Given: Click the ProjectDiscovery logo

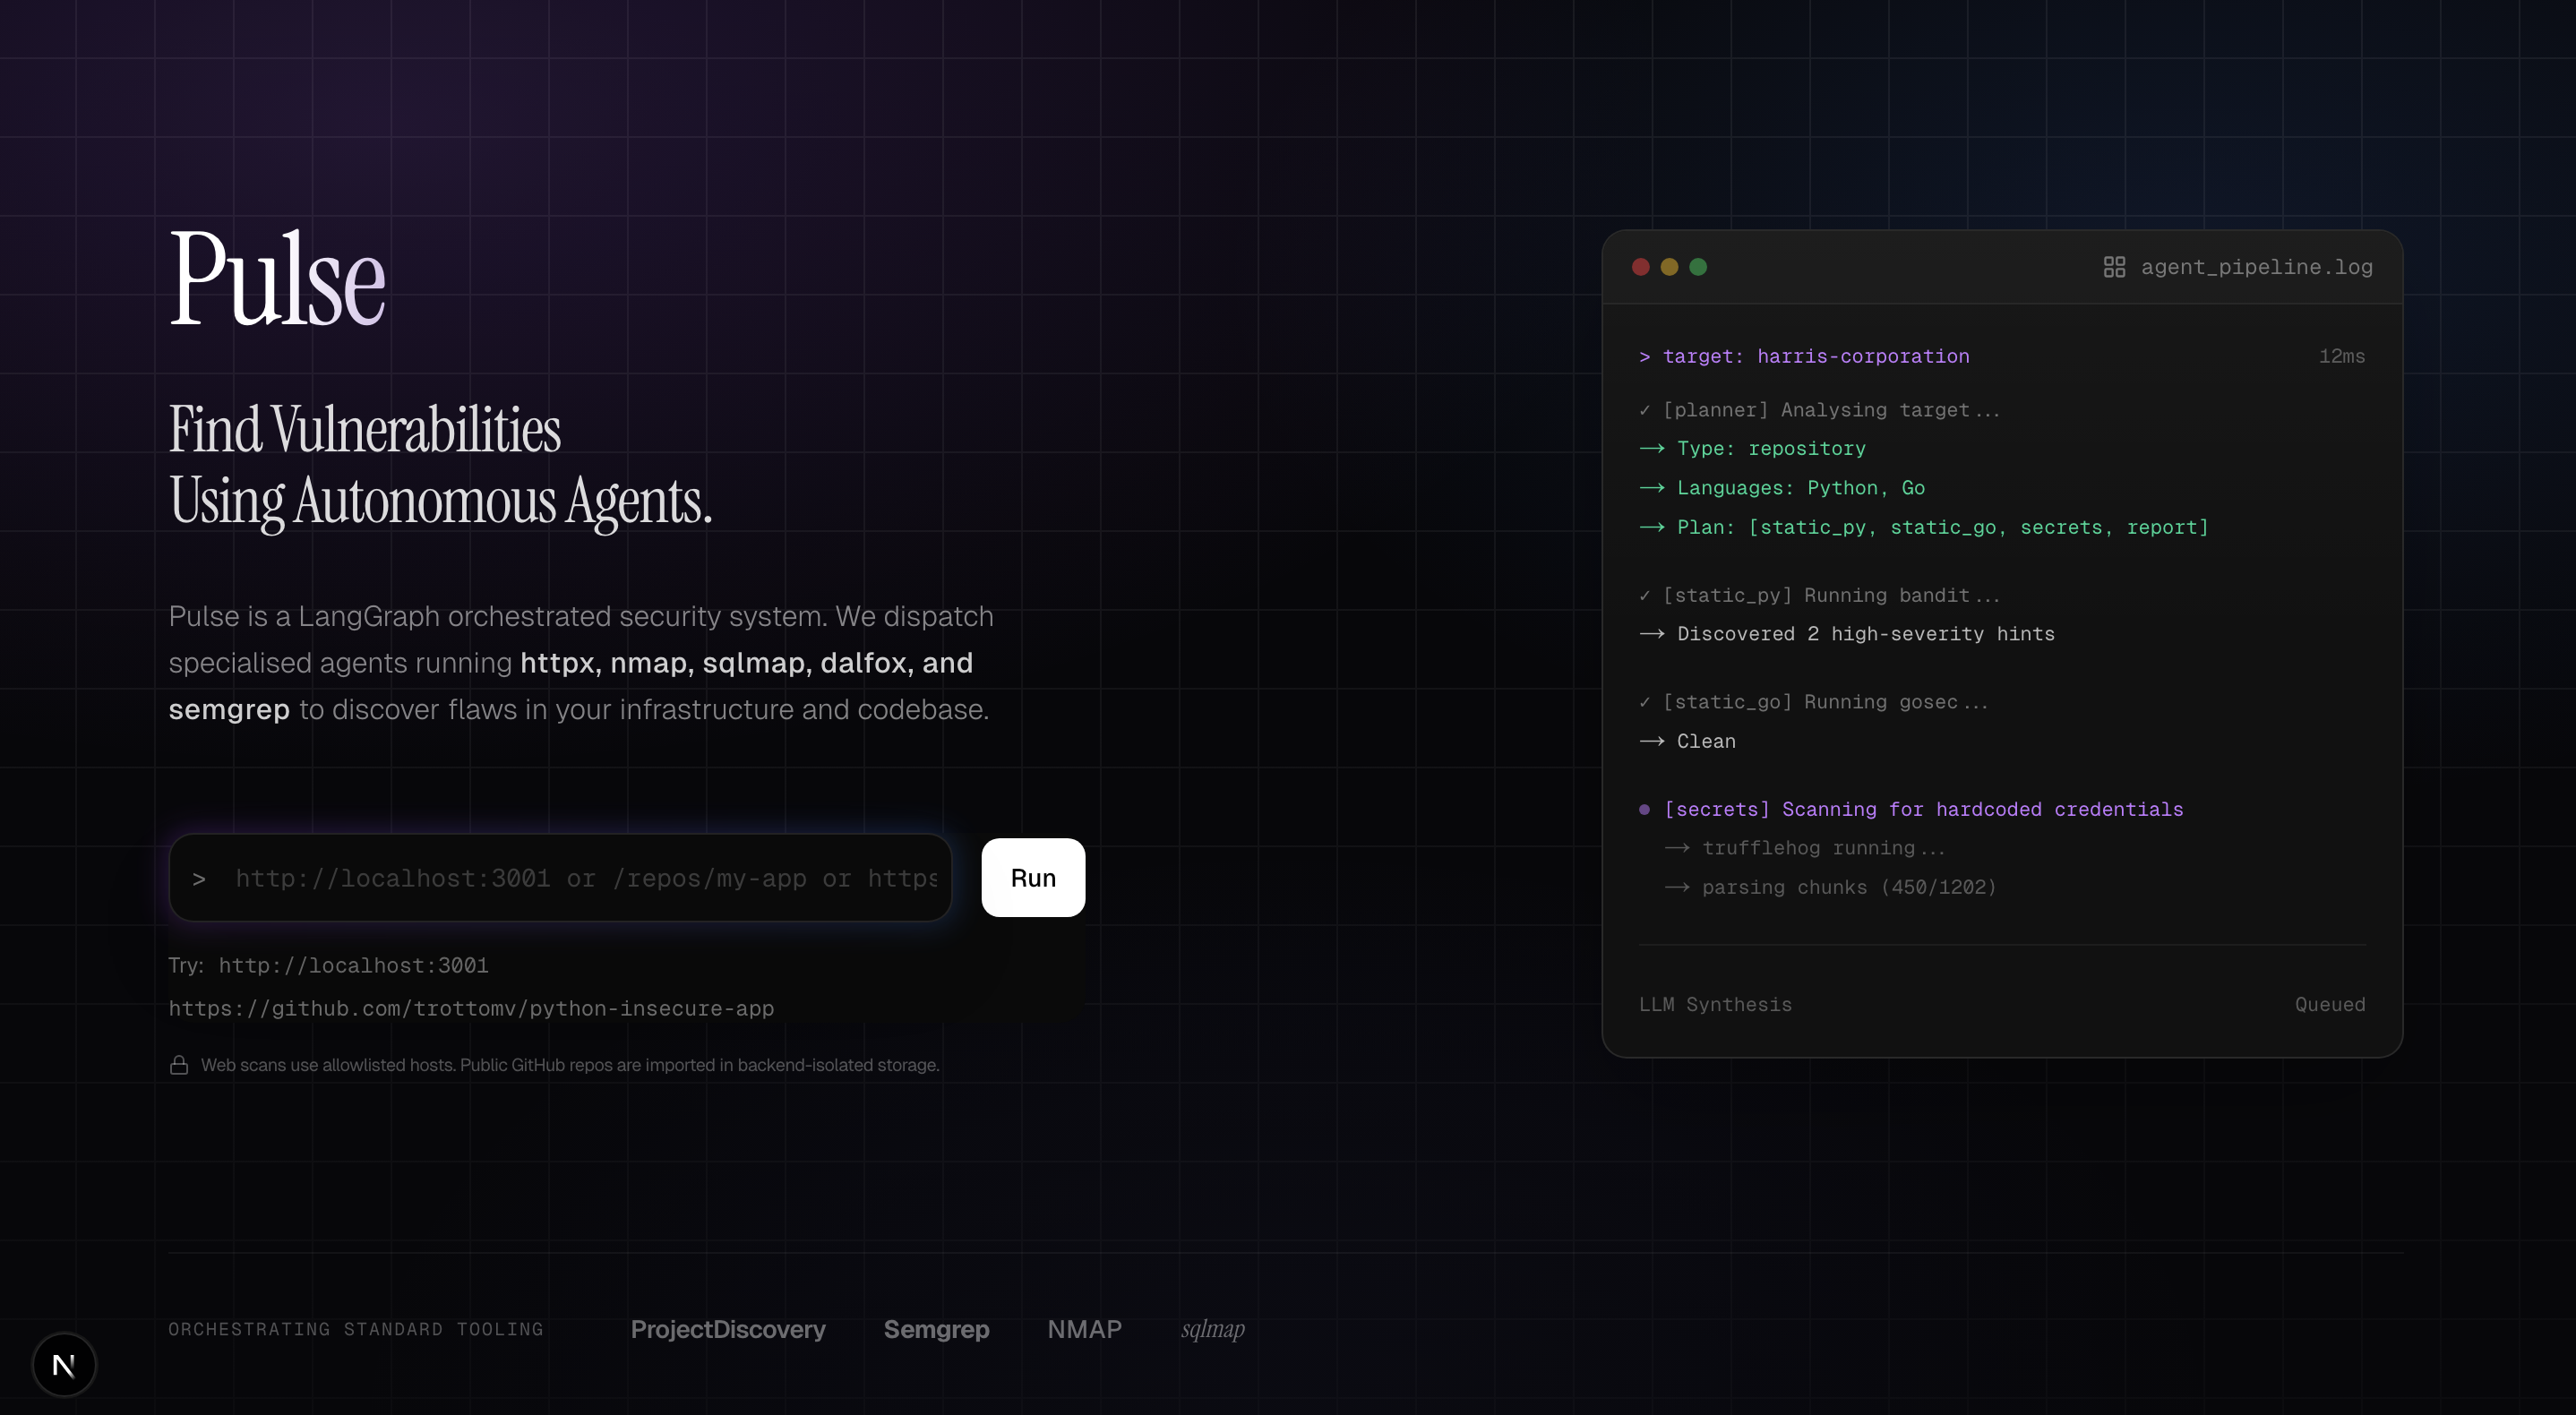Looking at the screenshot, I should pos(728,1329).
